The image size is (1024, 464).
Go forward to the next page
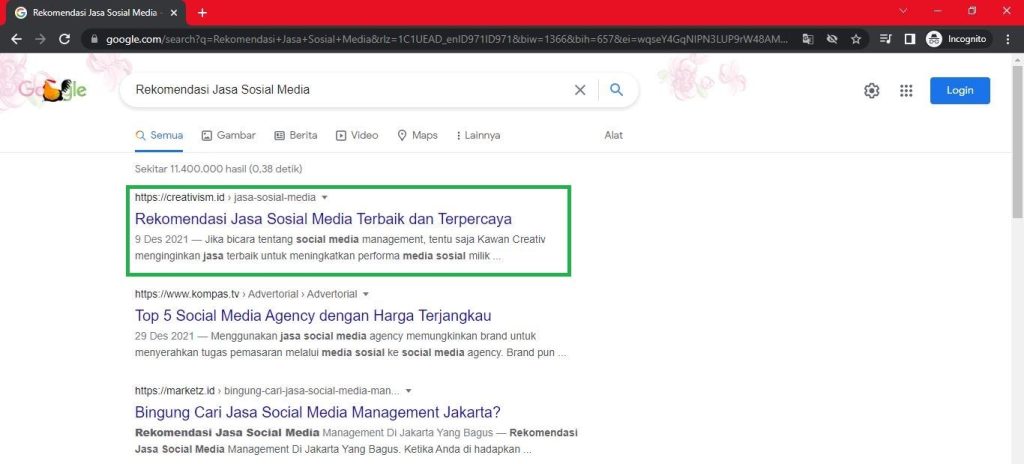click(40, 39)
